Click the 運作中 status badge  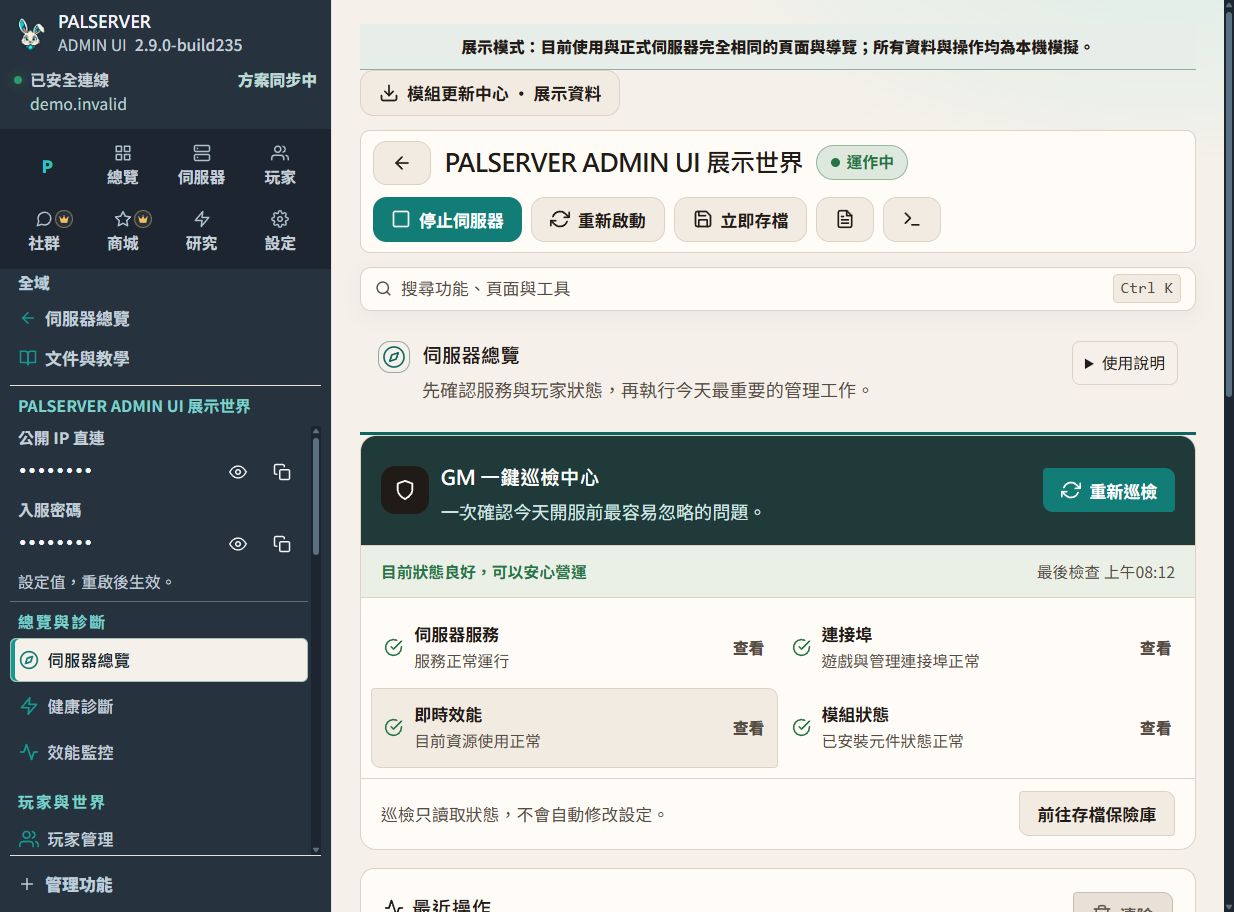tap(862, 163)
